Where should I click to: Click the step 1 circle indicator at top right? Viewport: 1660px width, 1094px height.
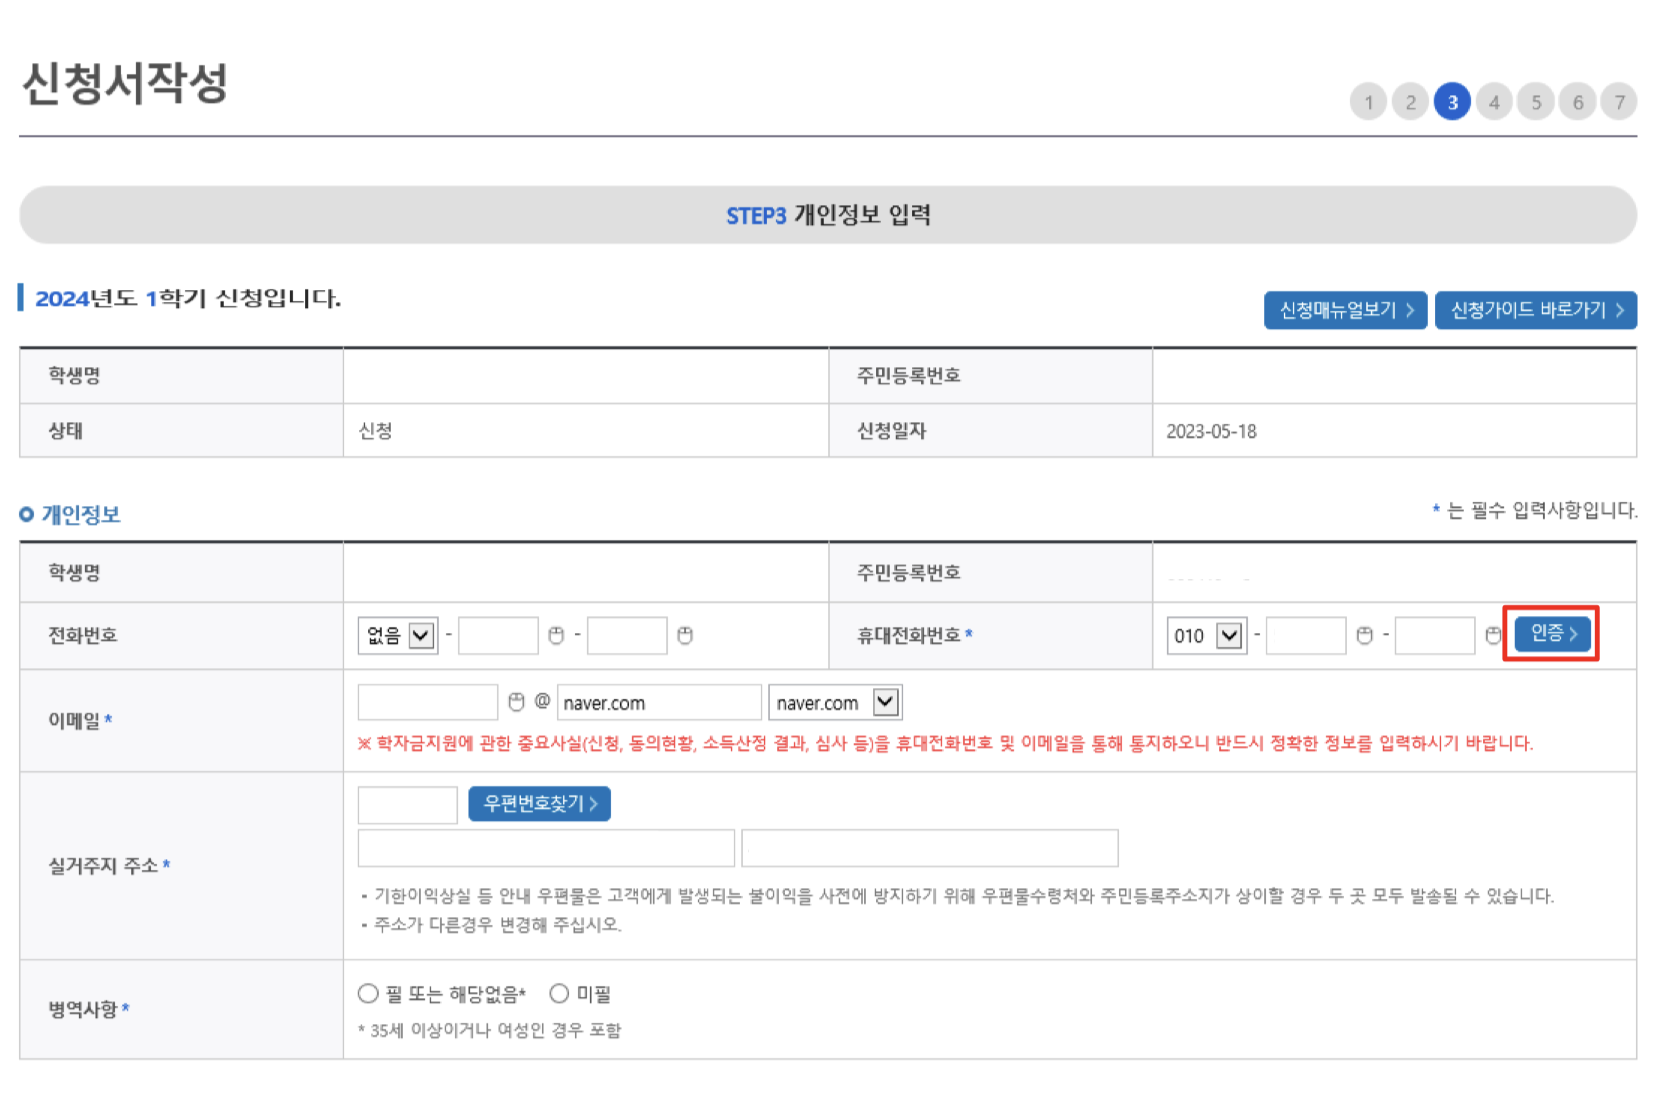(x=1369, y=101)
